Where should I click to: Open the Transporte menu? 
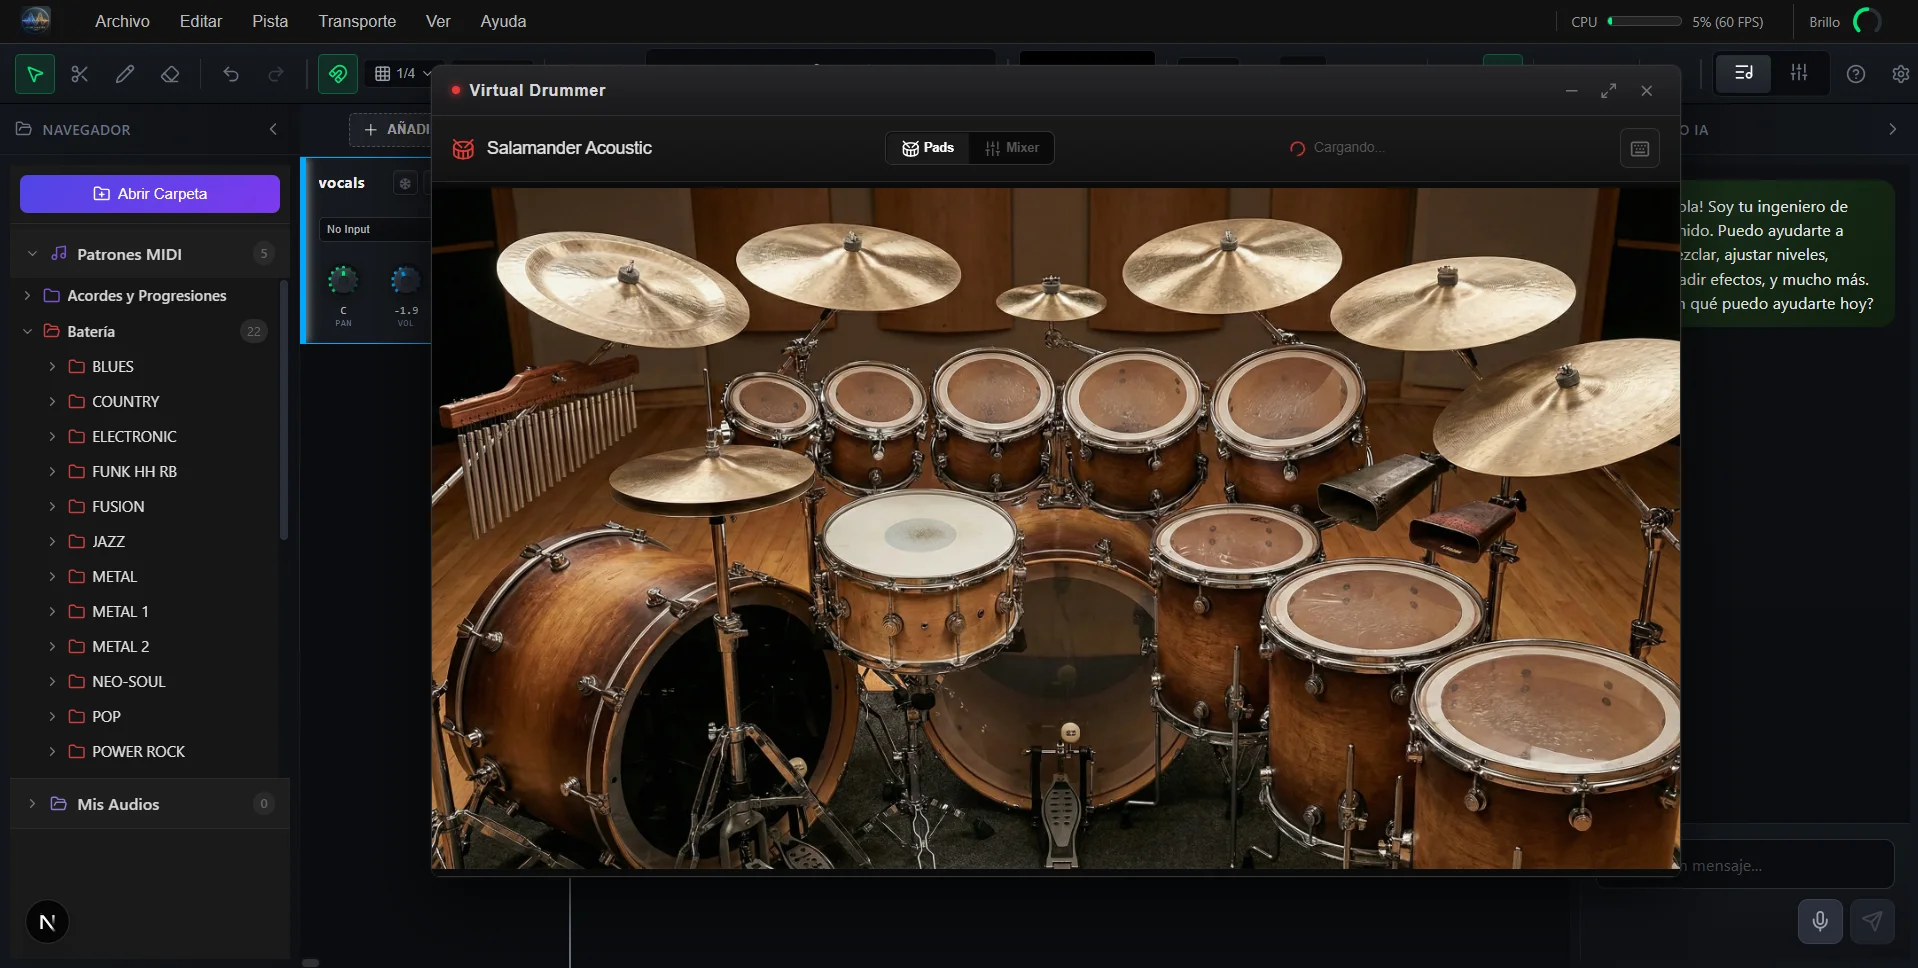point(356,21)
